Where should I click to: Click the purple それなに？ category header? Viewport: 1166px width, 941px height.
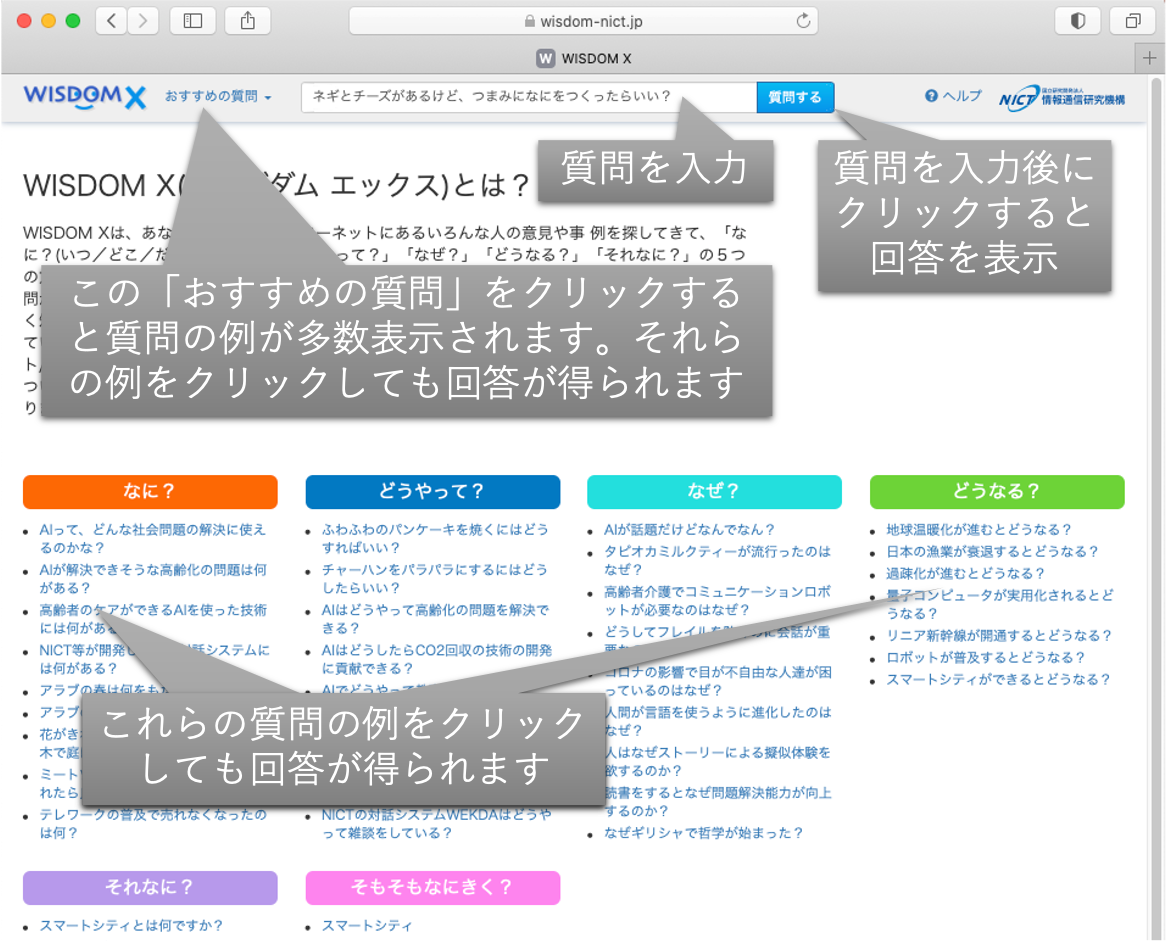pos(150,887)
